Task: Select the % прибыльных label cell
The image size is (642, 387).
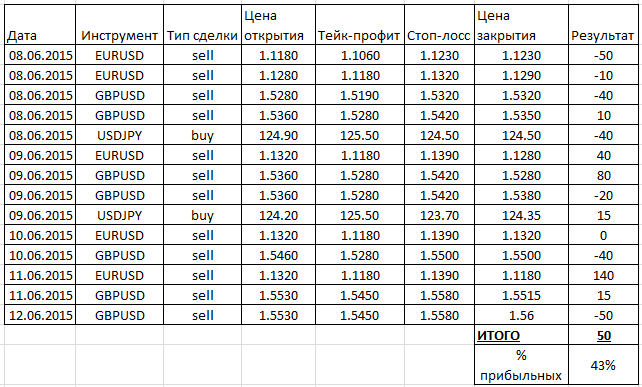Action: 521,365
